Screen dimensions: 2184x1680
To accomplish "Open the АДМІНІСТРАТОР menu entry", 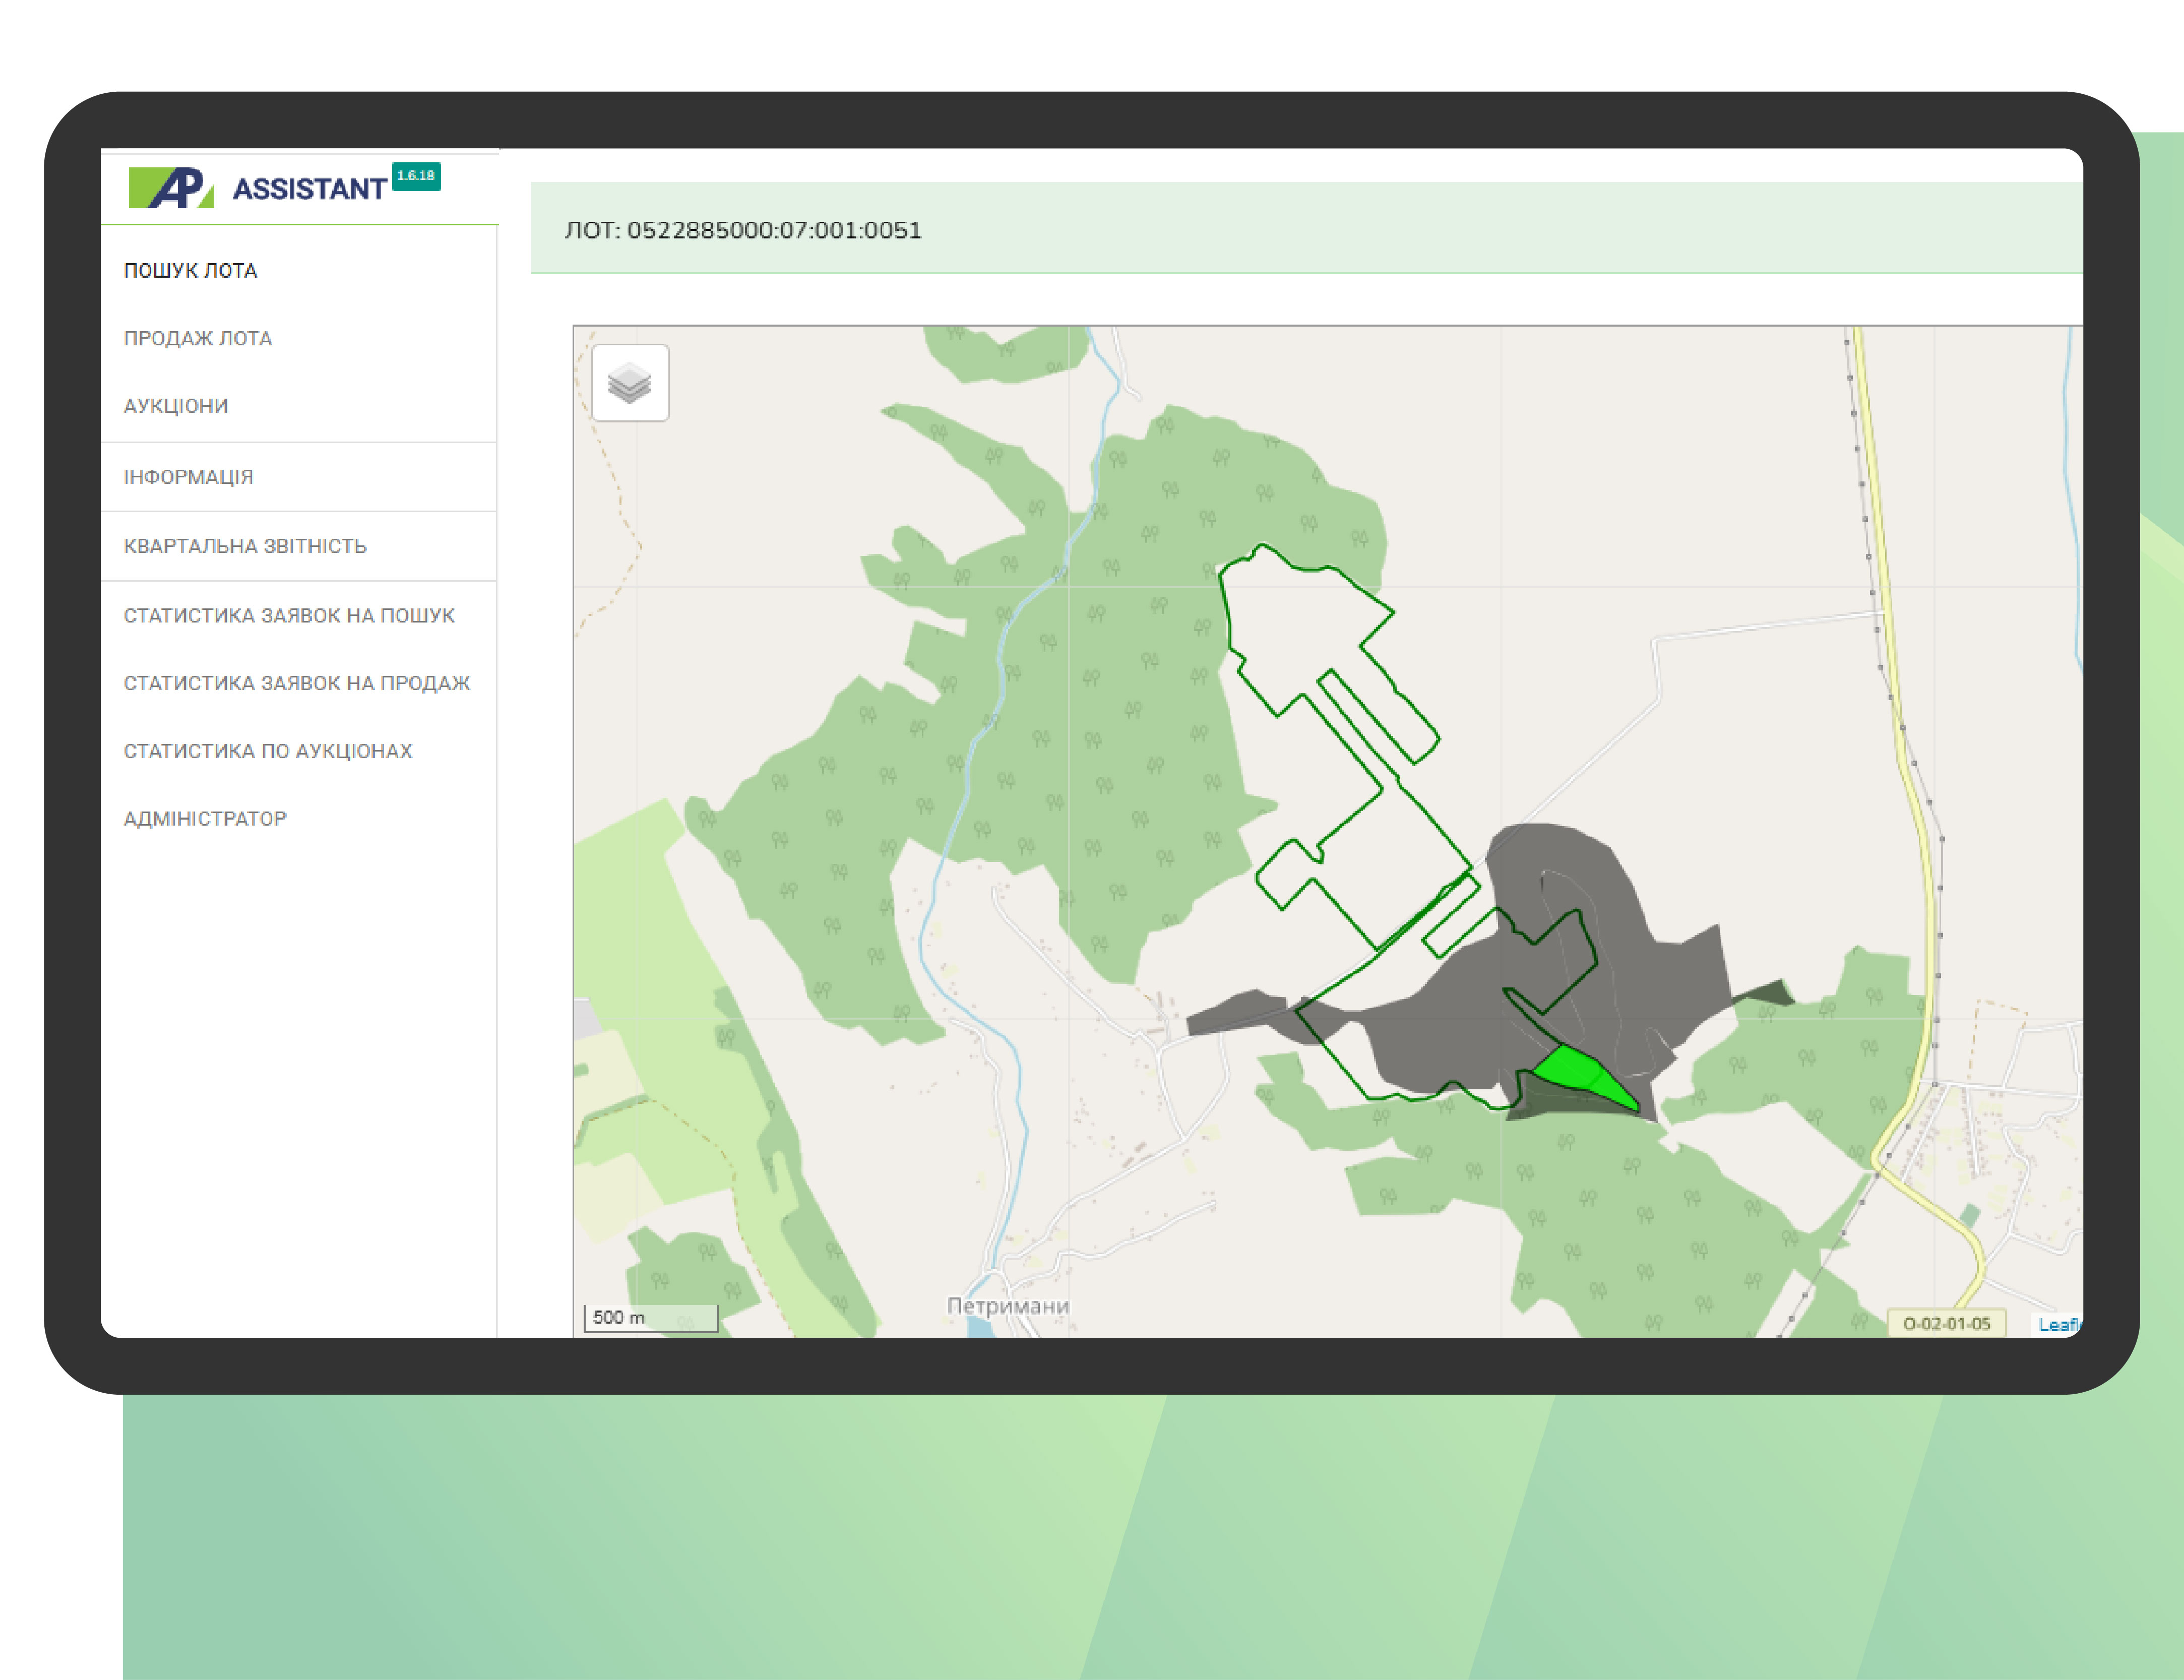I will click(205, 819).
